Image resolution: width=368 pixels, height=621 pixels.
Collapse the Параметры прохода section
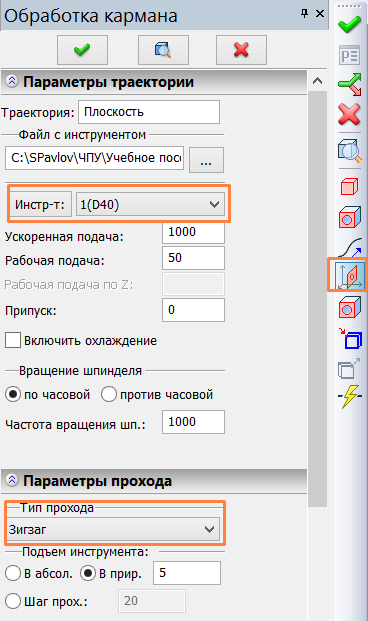tap(12, 480)
